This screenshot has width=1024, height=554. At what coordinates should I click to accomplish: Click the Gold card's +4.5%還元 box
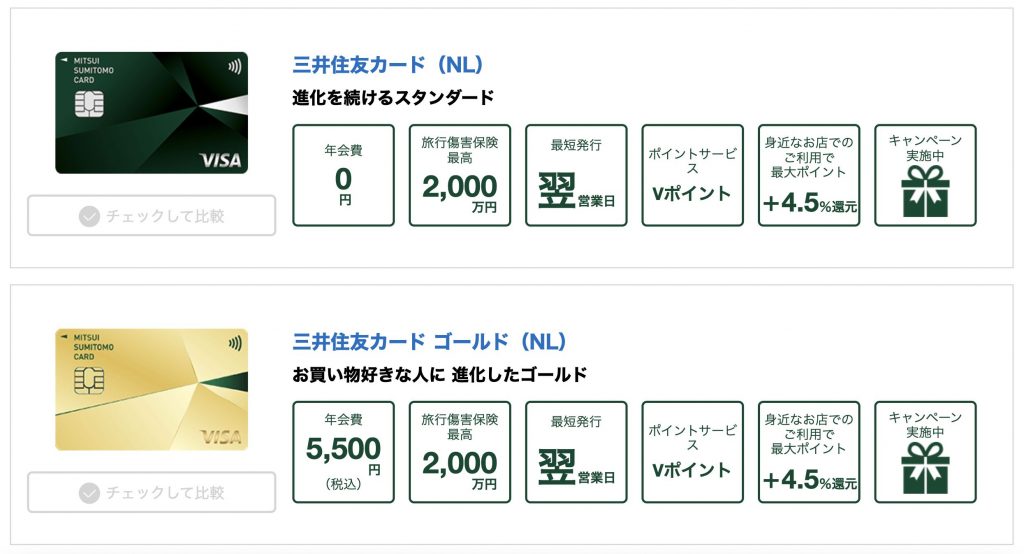[808, 452]
